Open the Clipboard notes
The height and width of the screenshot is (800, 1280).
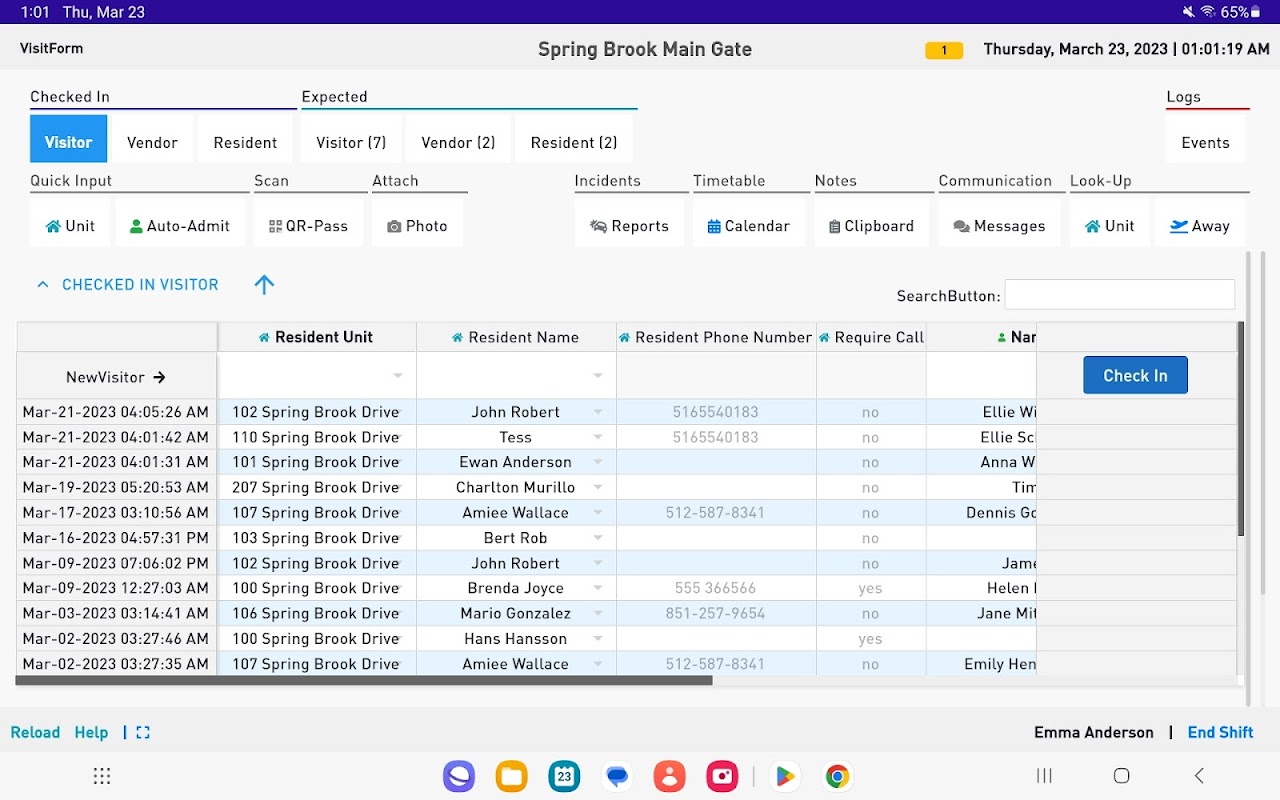point(871,226)
